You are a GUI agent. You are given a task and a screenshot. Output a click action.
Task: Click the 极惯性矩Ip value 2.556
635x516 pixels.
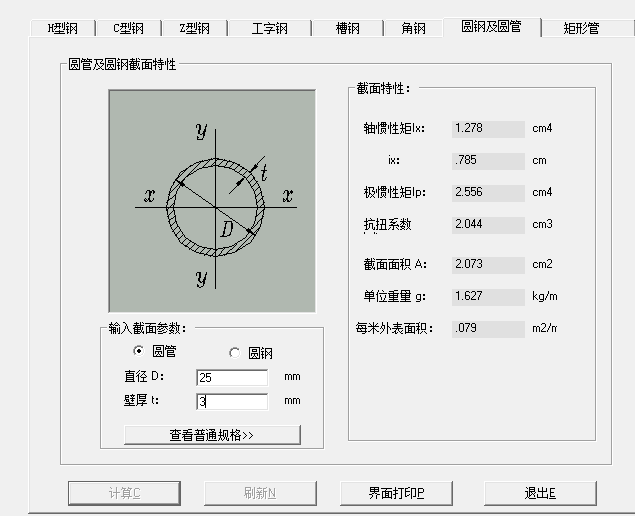tap(488, 193)
